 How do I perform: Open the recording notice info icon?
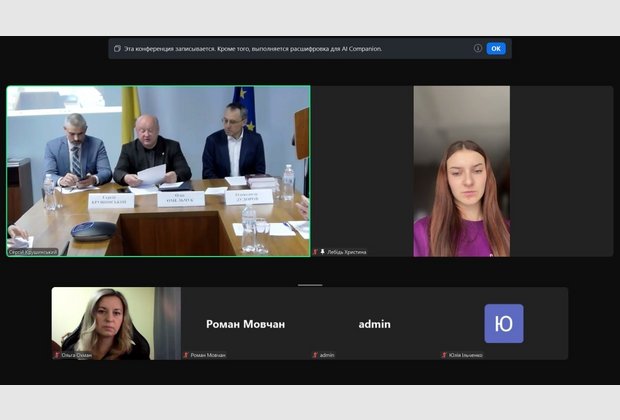(x=478, y=48)
